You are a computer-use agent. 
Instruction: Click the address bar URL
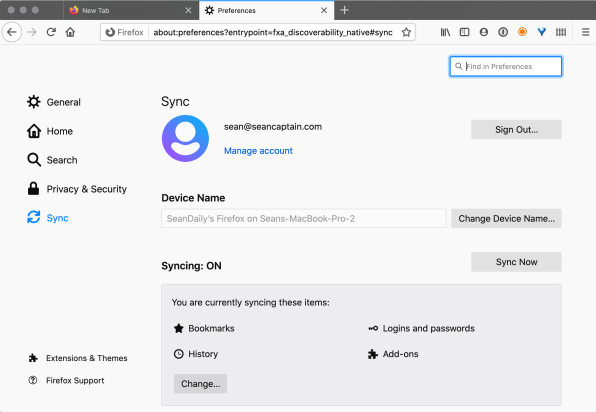(273, 32)
